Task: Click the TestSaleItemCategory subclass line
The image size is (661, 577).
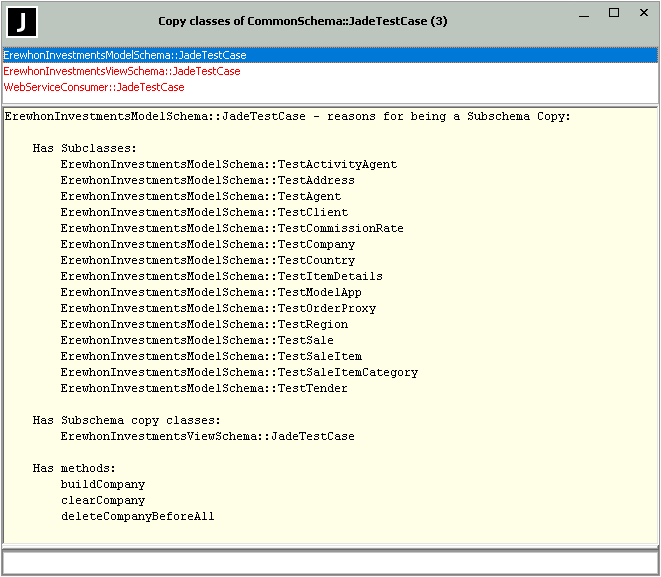Action: point(239,373)
